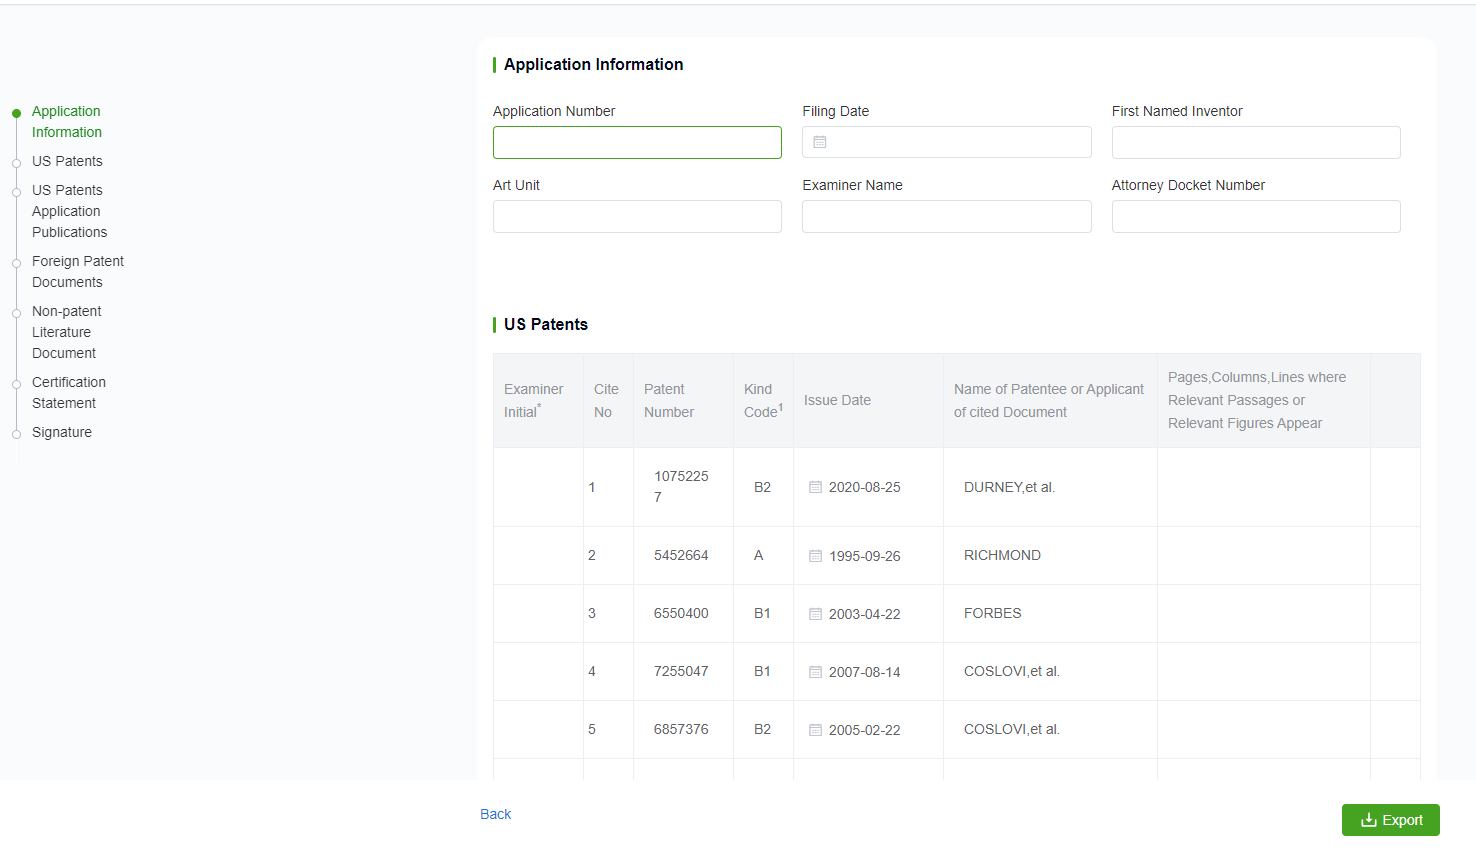The image size is (1476, 851).
Task: Click the circle icon beside US Patents step
Action: (x=15, y=161)
